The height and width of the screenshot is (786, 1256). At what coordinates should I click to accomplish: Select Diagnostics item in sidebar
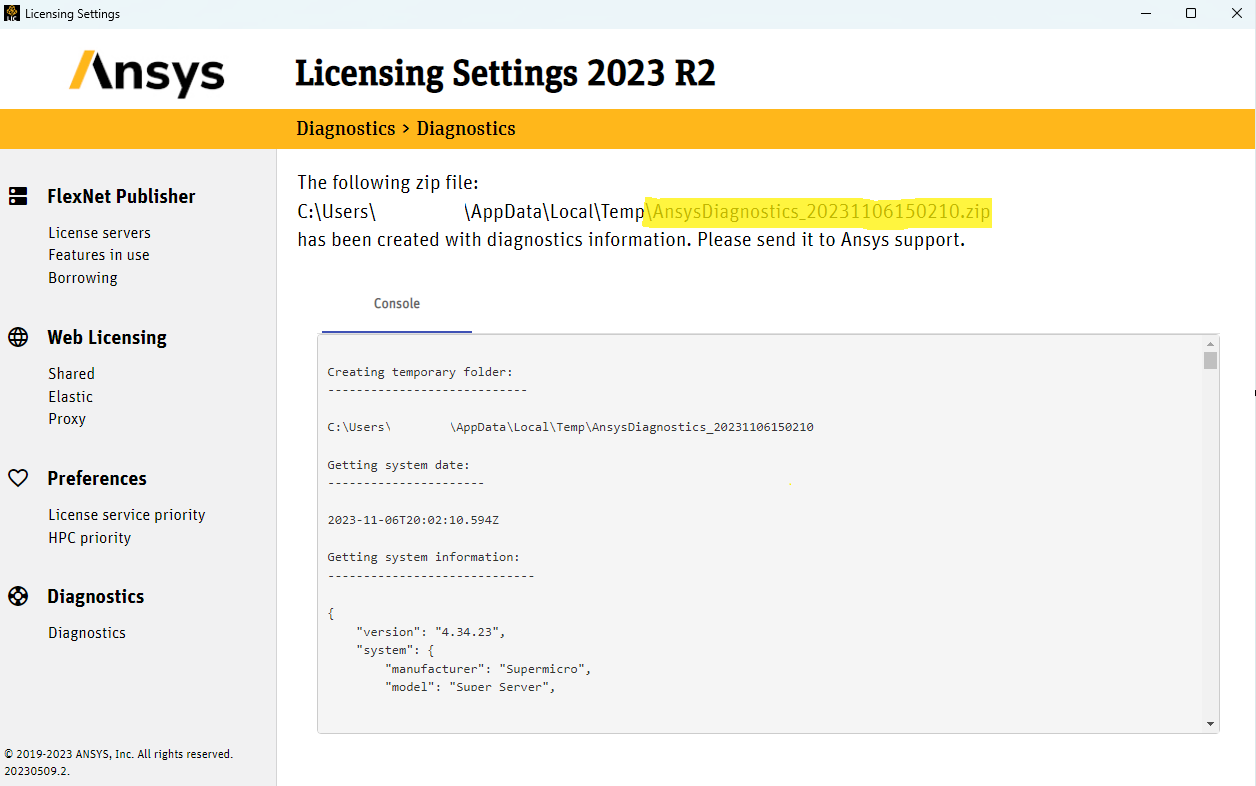click(87, 633)
